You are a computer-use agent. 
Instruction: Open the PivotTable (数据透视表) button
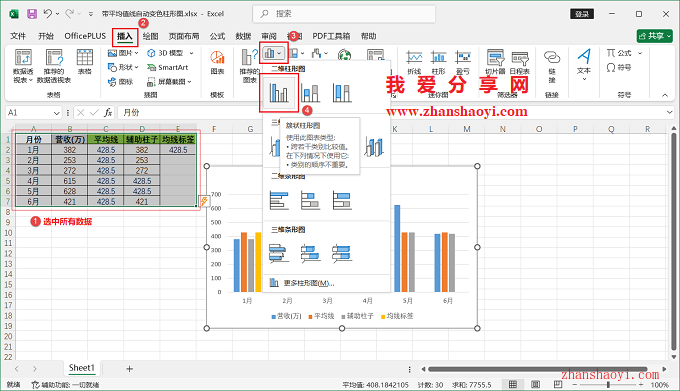click(23, 66)
